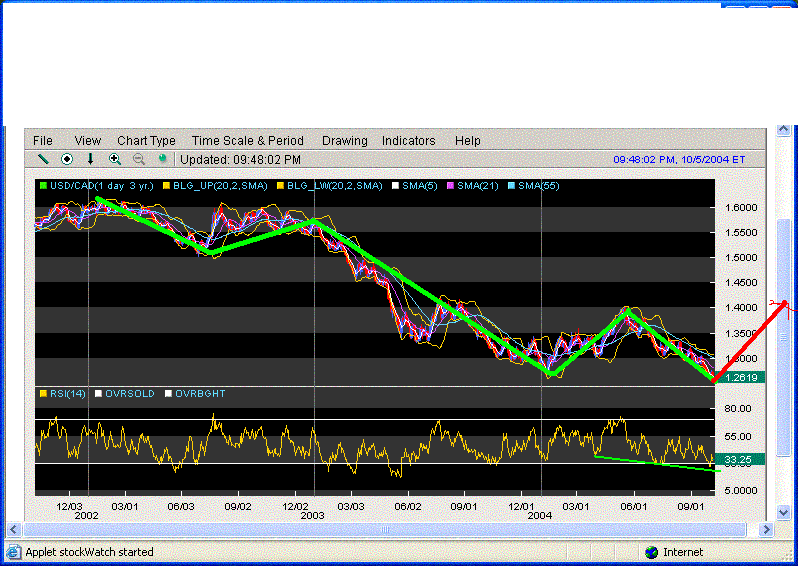Viewport: 798px width, 566px height.
Task: Open the View menu
Action: tap(88, 141)
